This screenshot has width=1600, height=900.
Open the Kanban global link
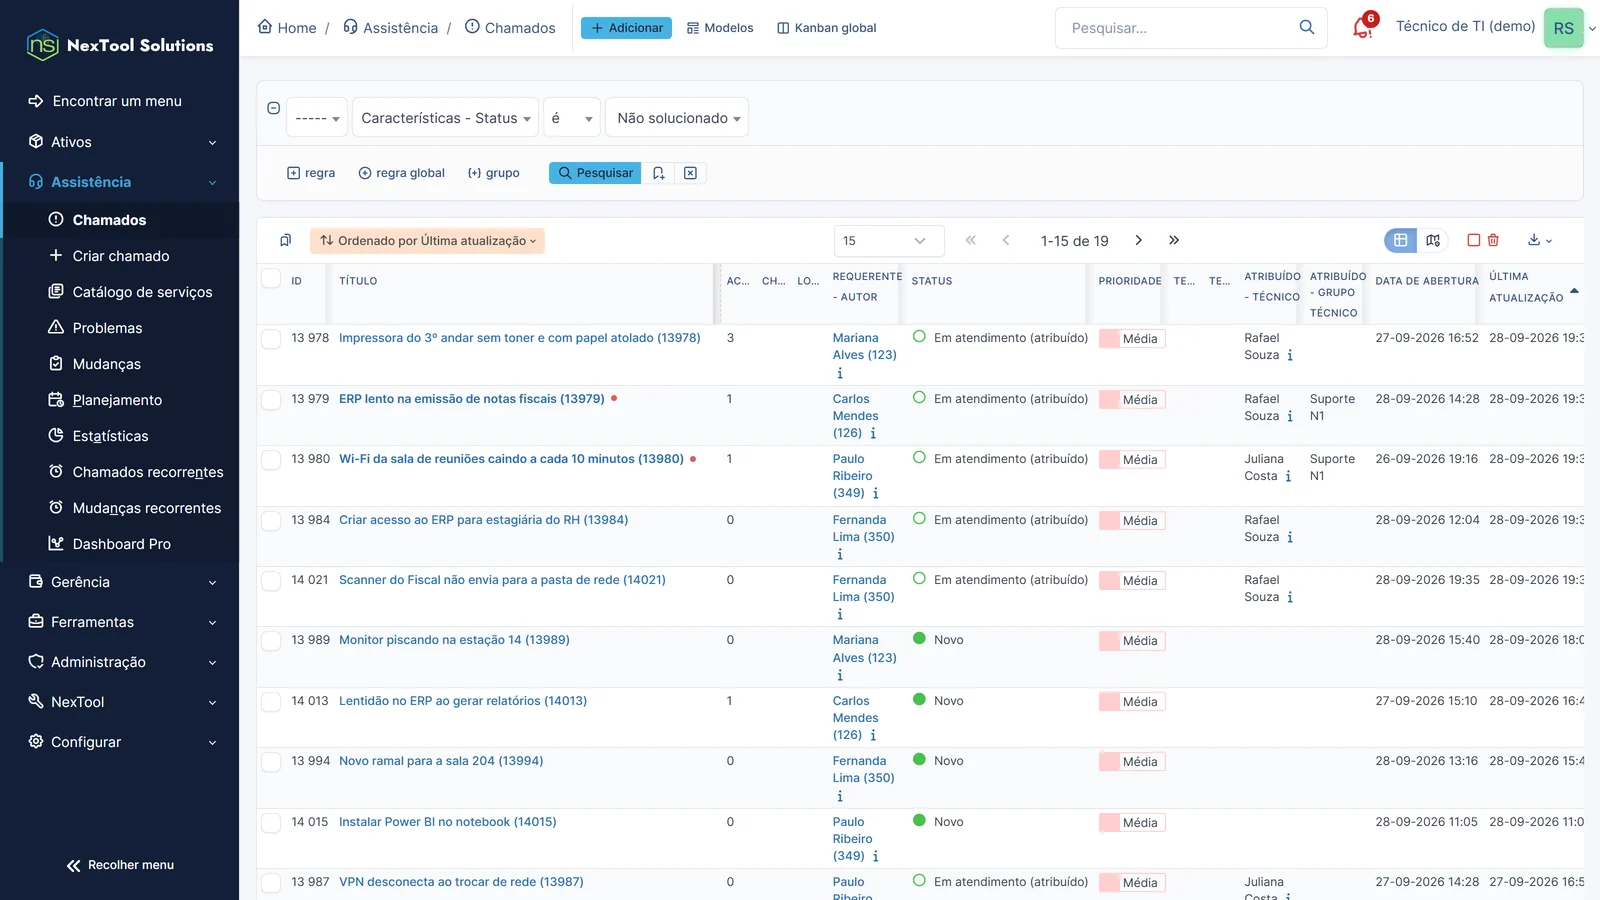tap(826, 28)
